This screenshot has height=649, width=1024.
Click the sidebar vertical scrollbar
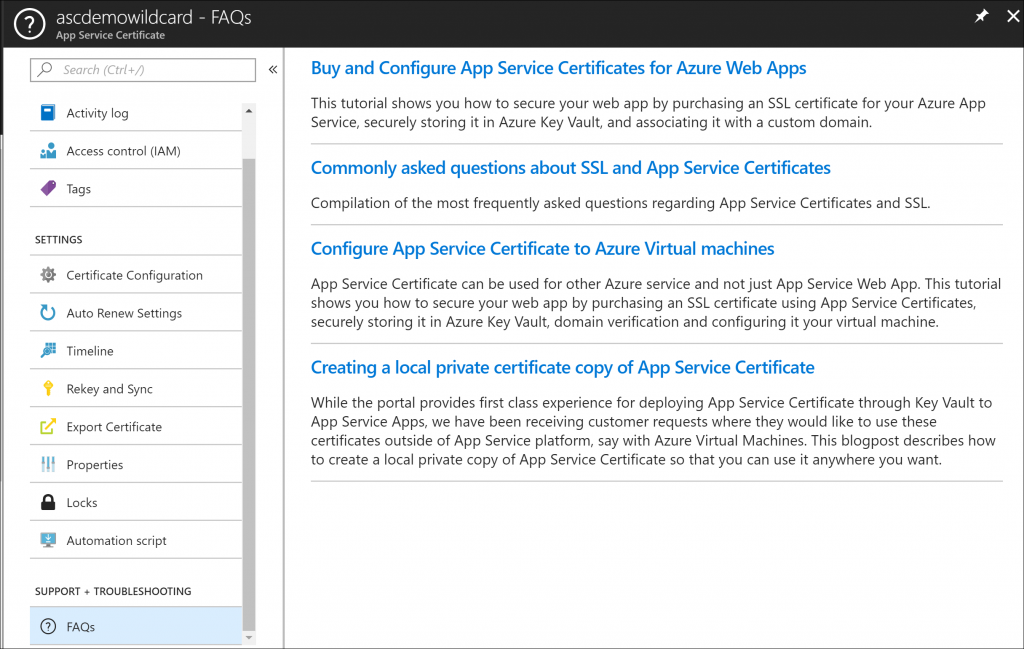tap(249, 390)
